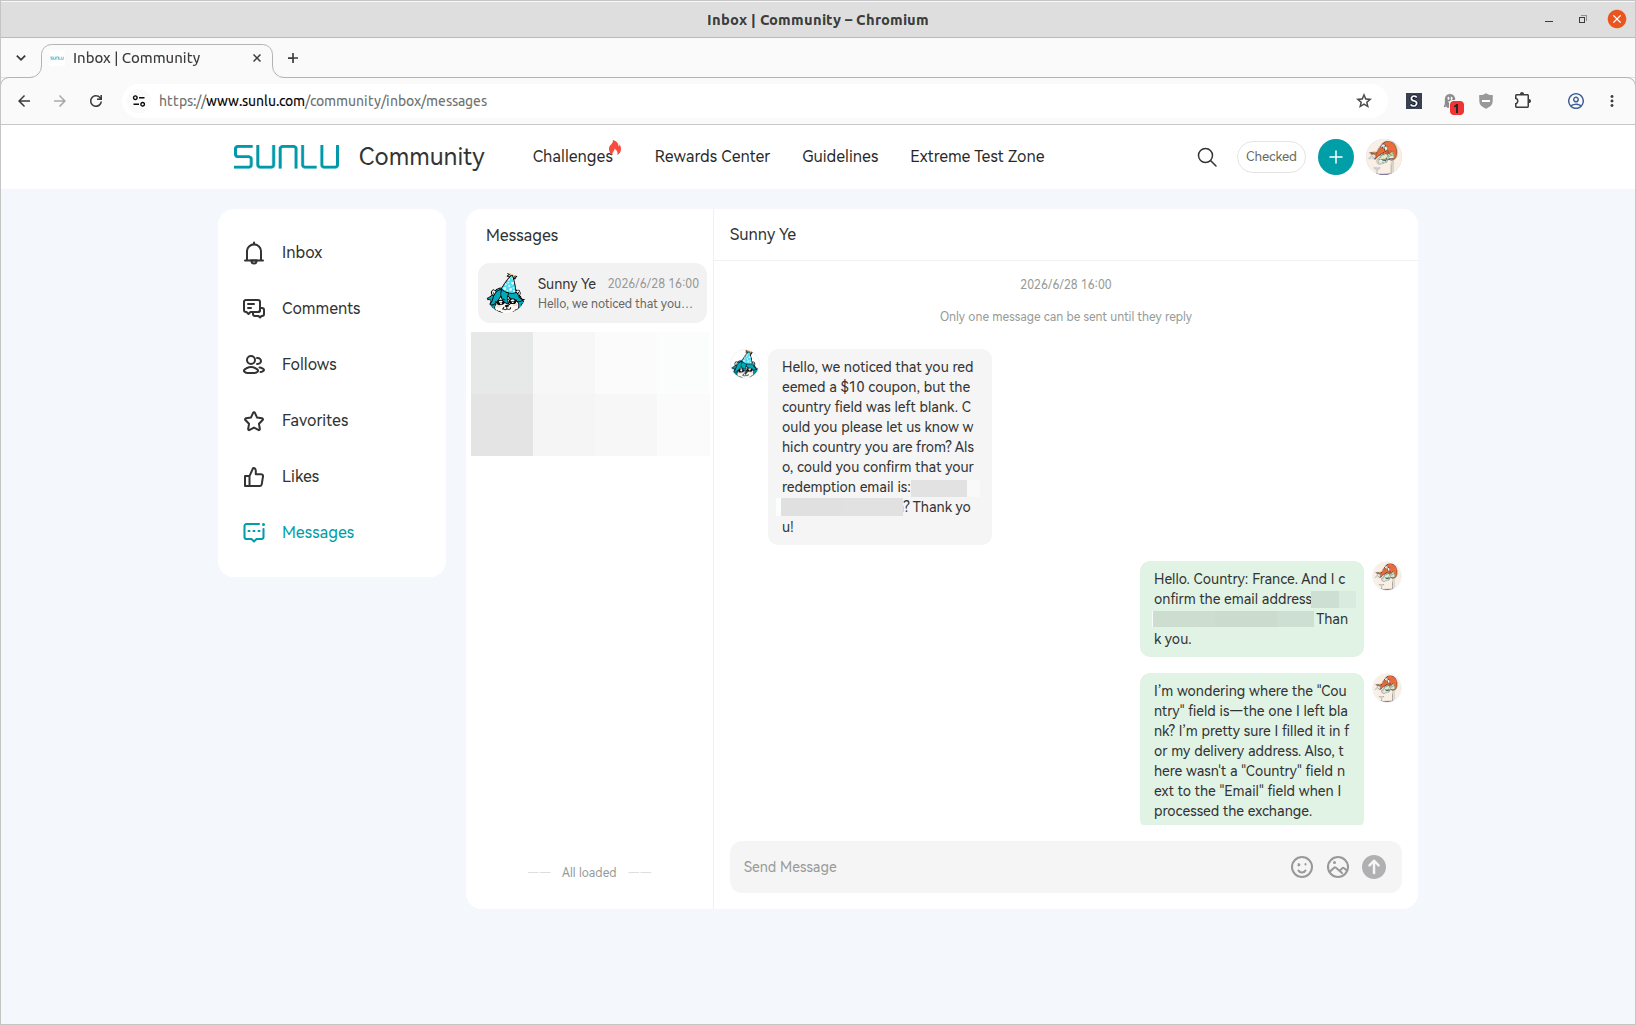This screenshot has width=1636, height=1025.
Task: Open the Inbox bell icon
Action: point(254,253)
